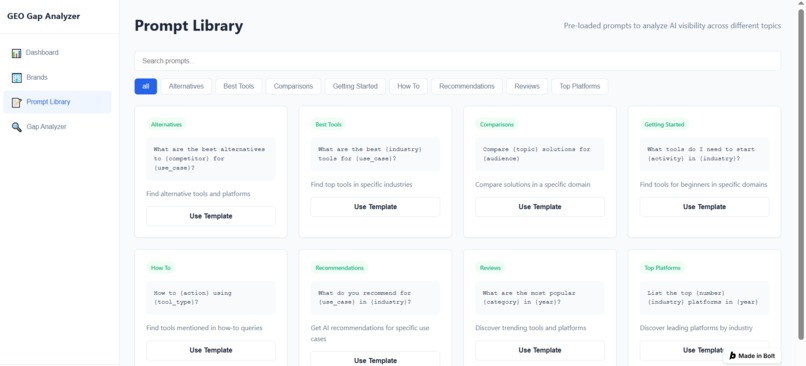Screen dimensions: 806x366
Task: Open the Gap Analyzer page label
Action: 46,126
